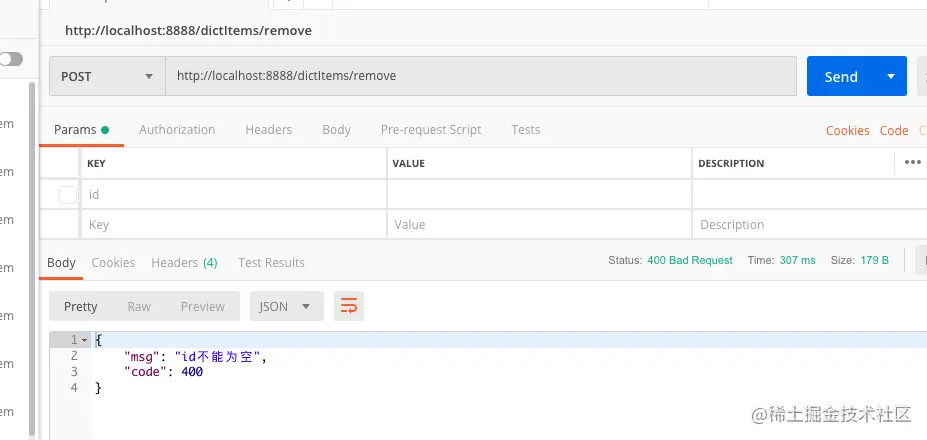Viewport: 927px width, 440px height.
Task: Open the response Test Results tab
Action: (x=271, y=263)
